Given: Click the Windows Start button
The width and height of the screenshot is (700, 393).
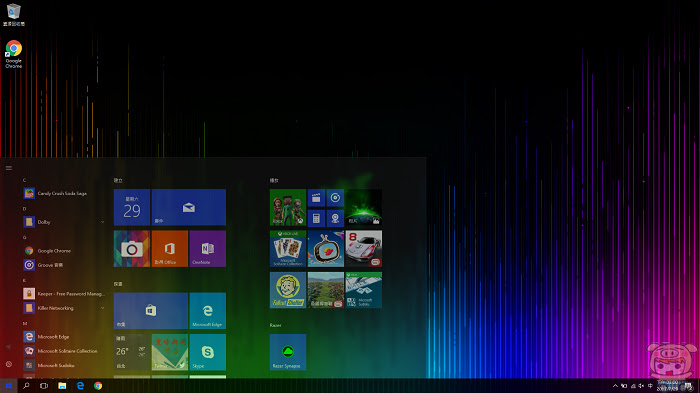Looking at the screenshot, I should [8, 386].
